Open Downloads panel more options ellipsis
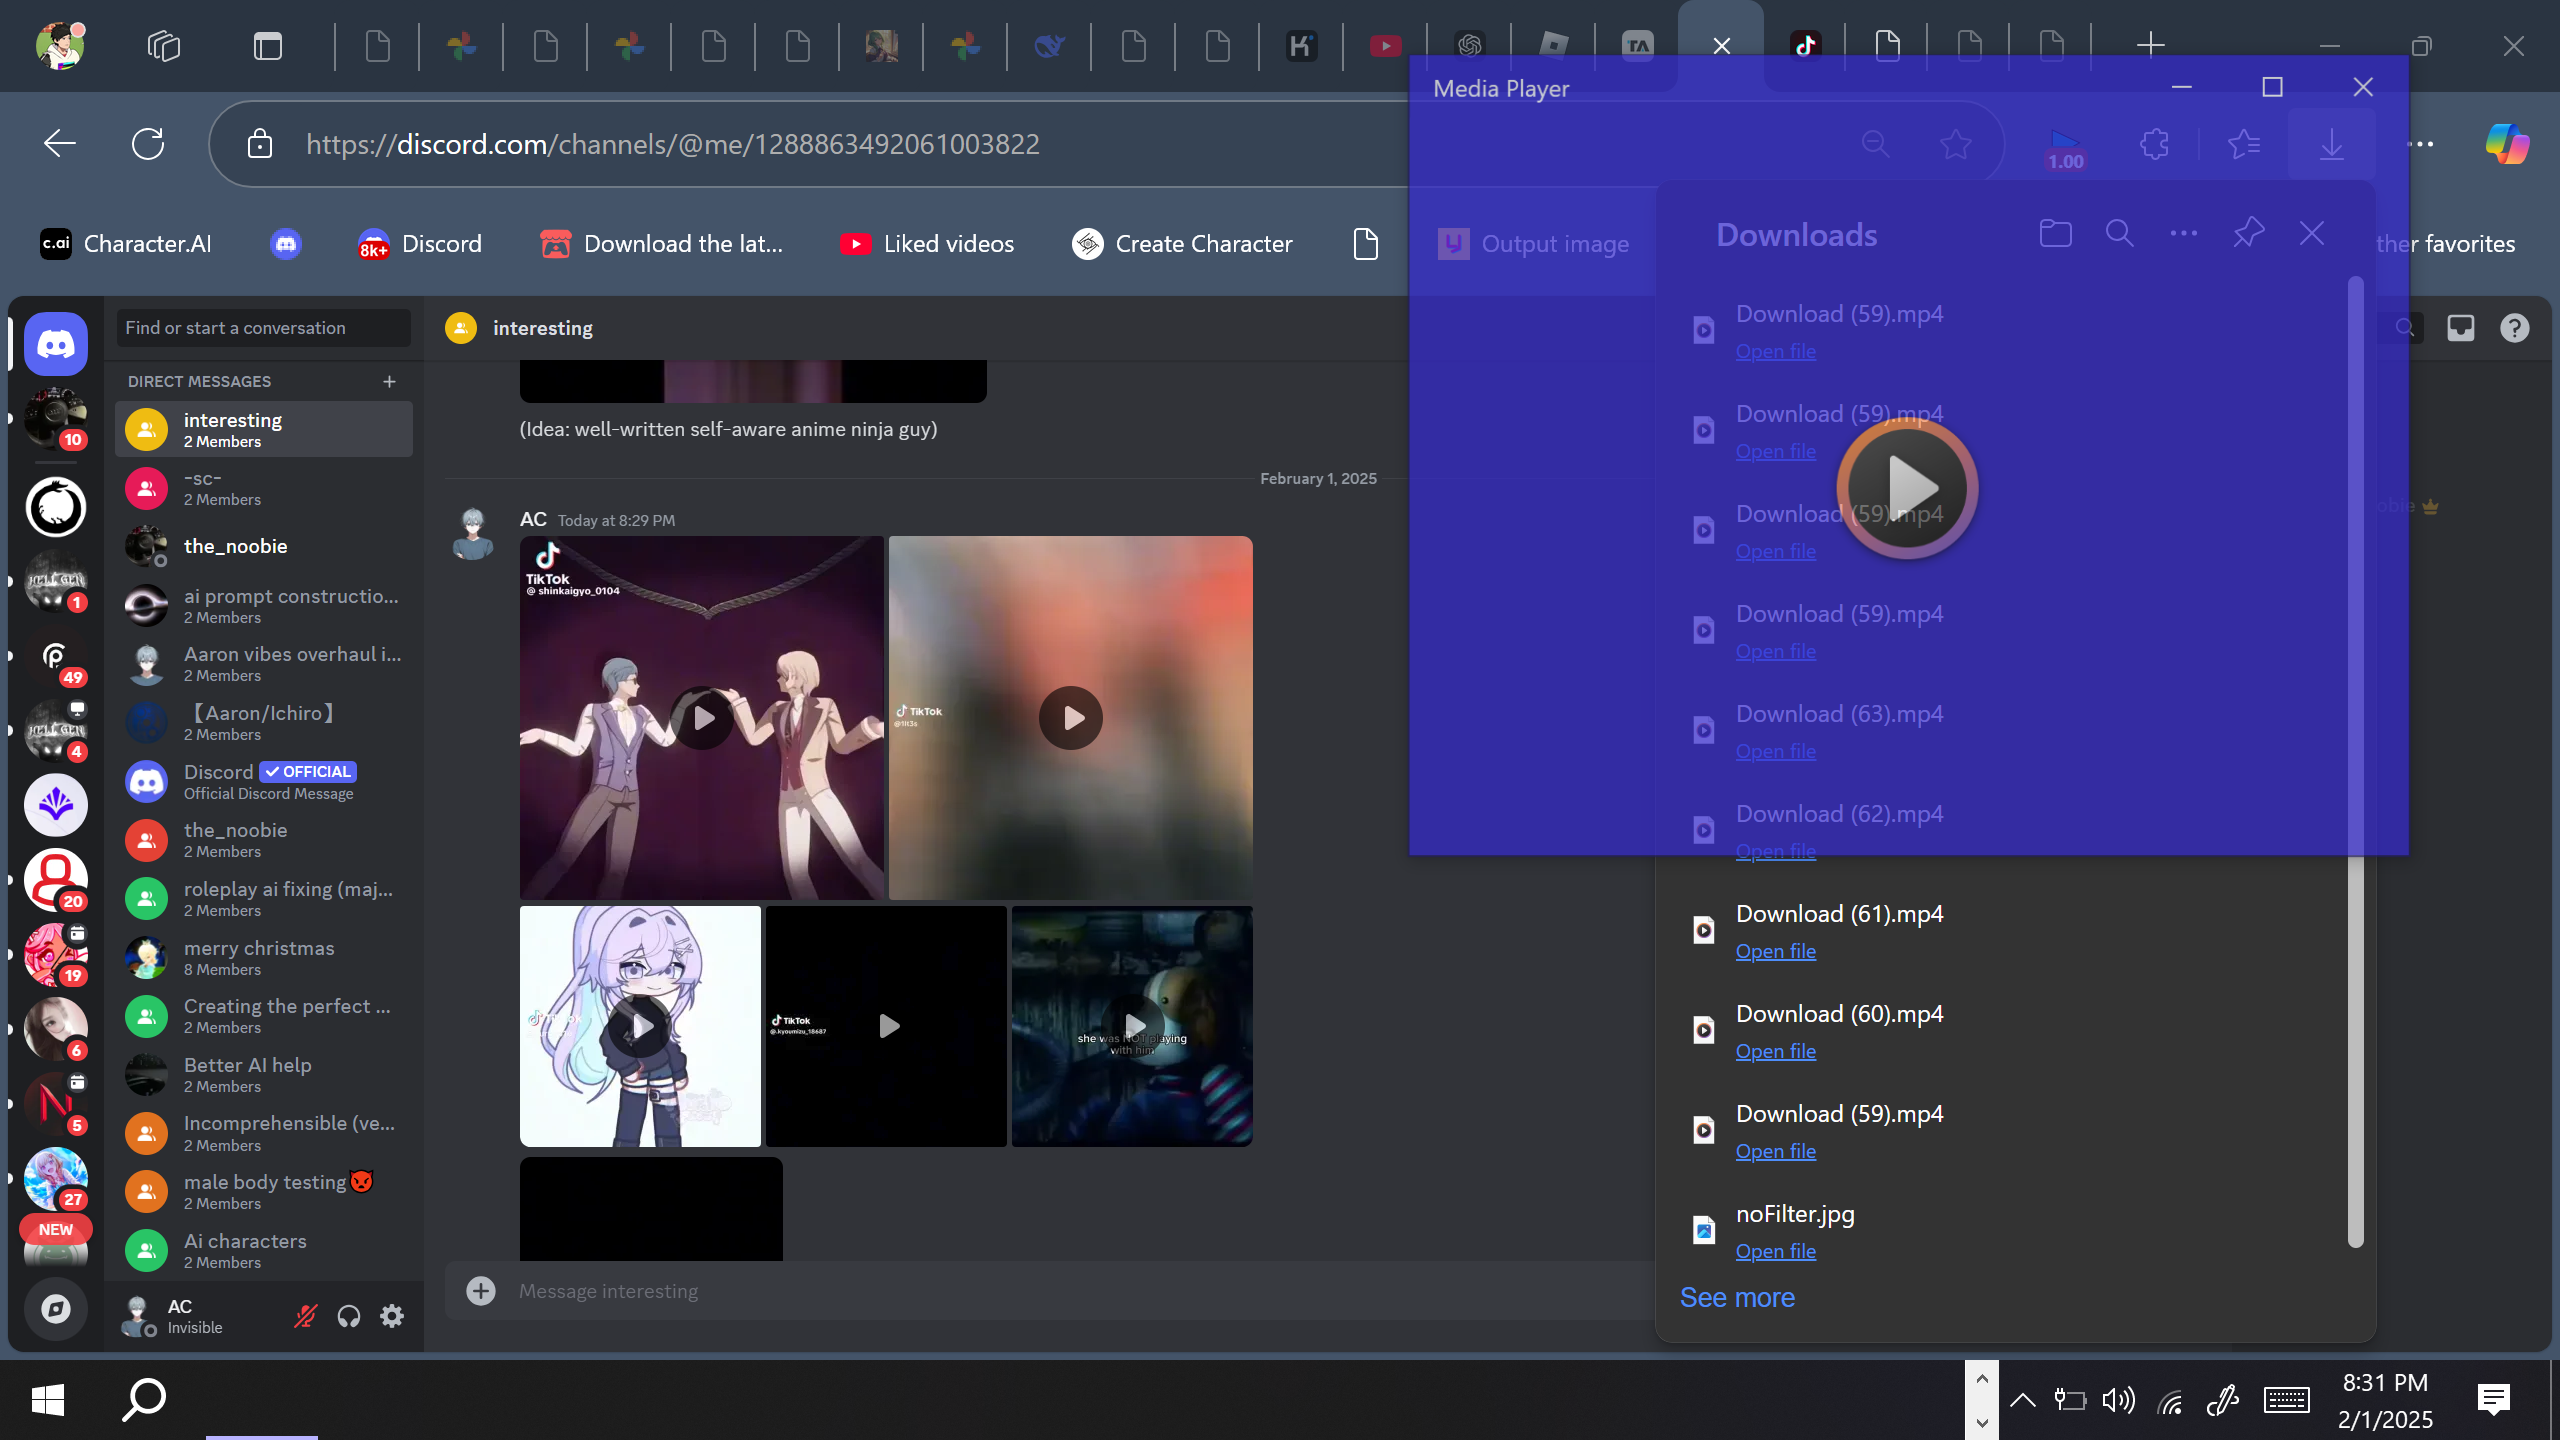The image size is (2560, 1440). pos(2184,234)
